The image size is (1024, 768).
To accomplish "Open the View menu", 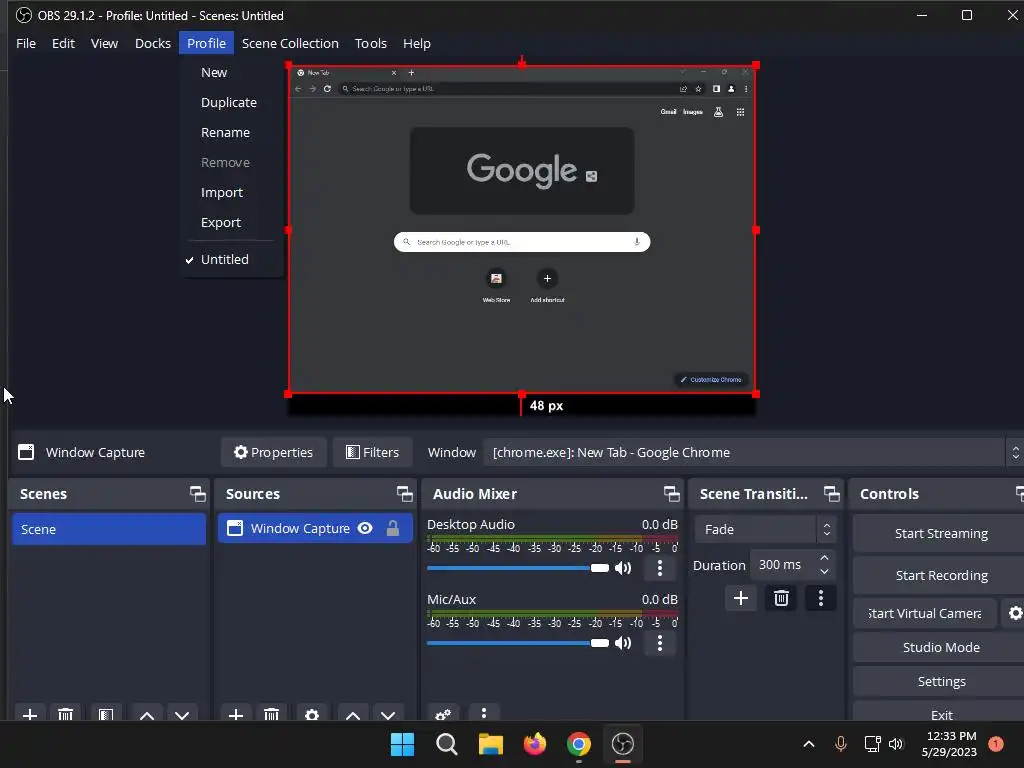I will [x=104, y=43].
